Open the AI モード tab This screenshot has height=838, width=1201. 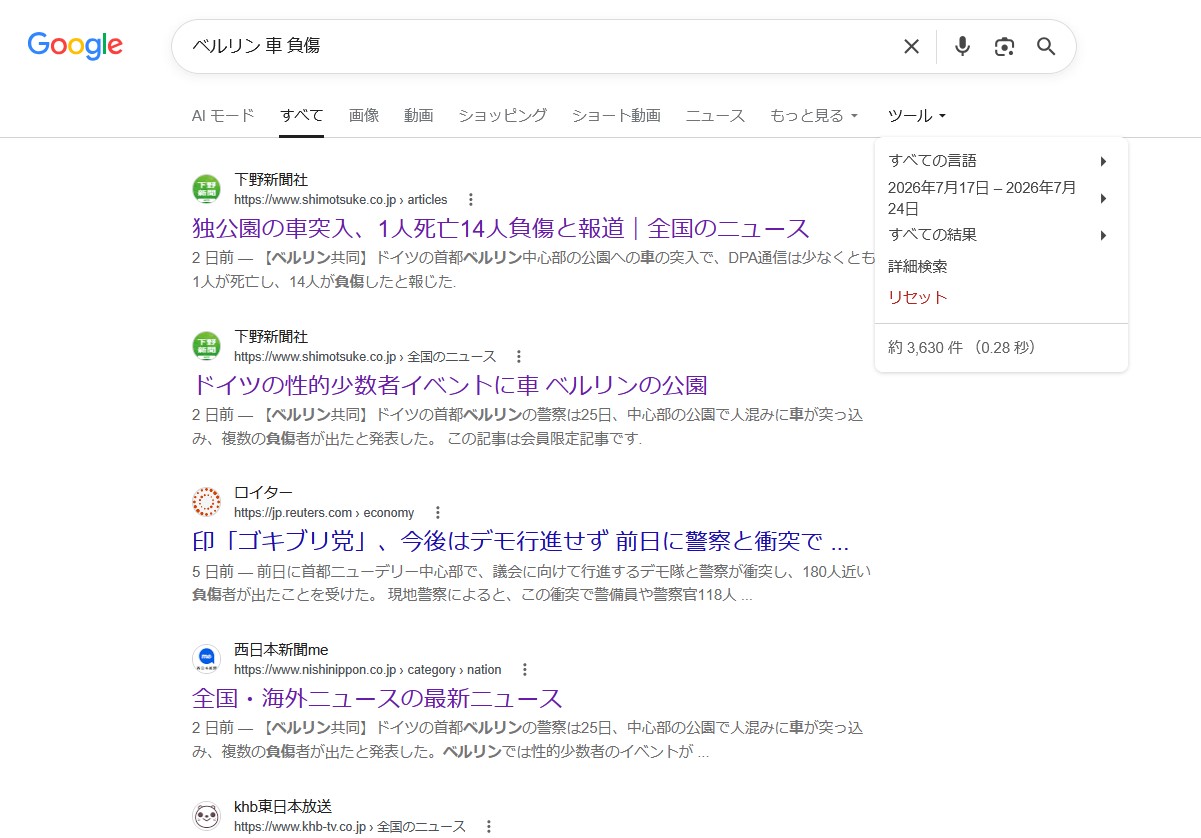point(223,116)
